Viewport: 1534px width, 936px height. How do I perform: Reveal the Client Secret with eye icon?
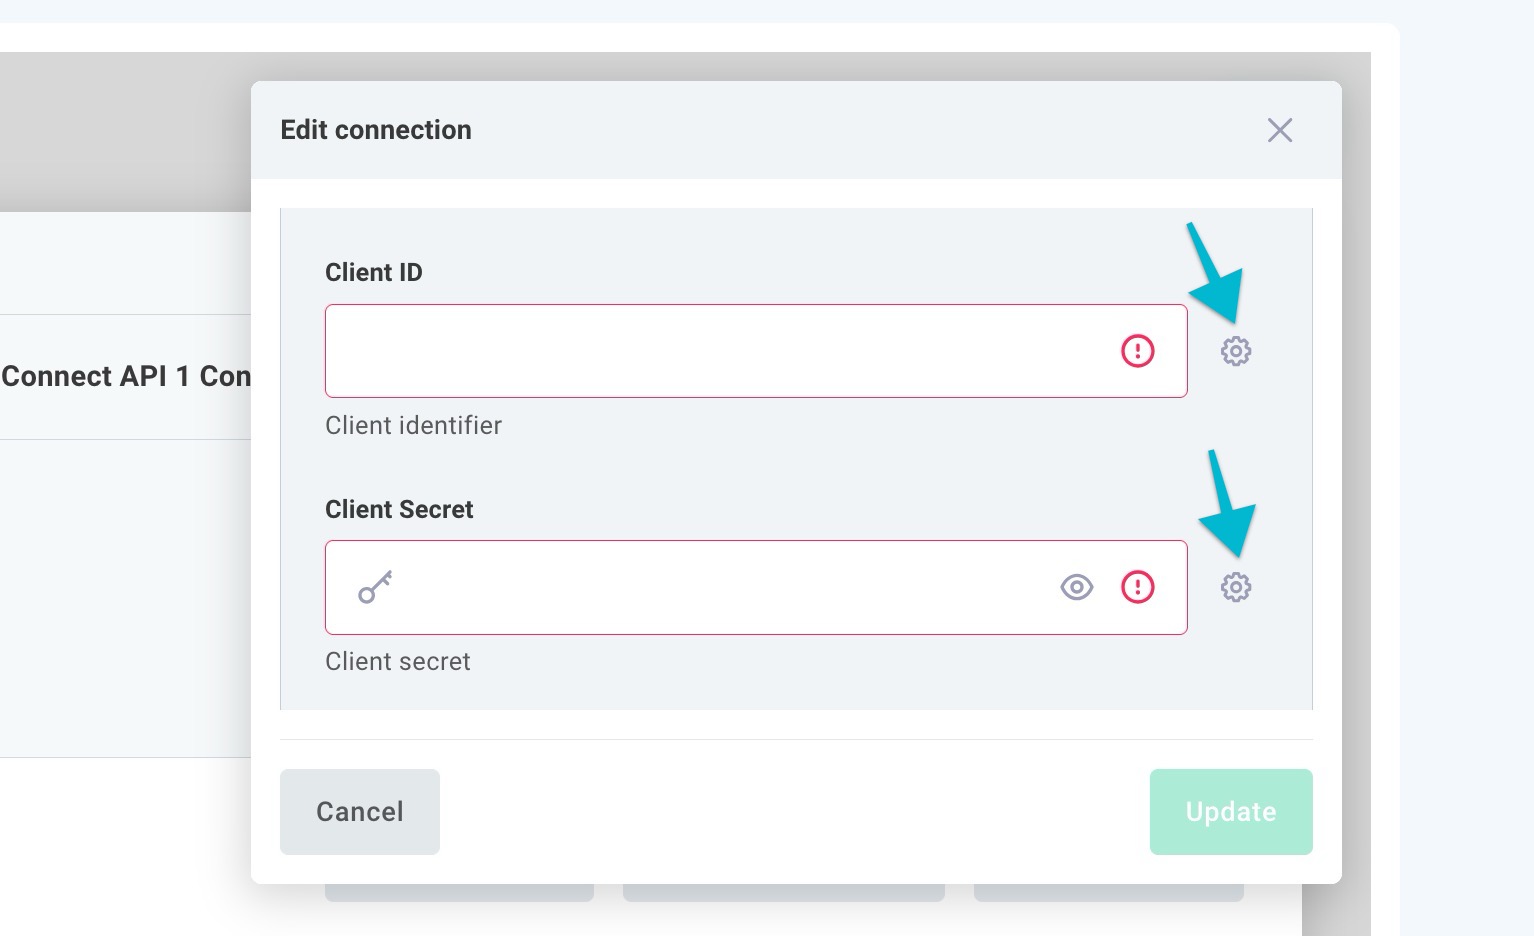[x=1076, y=587]
